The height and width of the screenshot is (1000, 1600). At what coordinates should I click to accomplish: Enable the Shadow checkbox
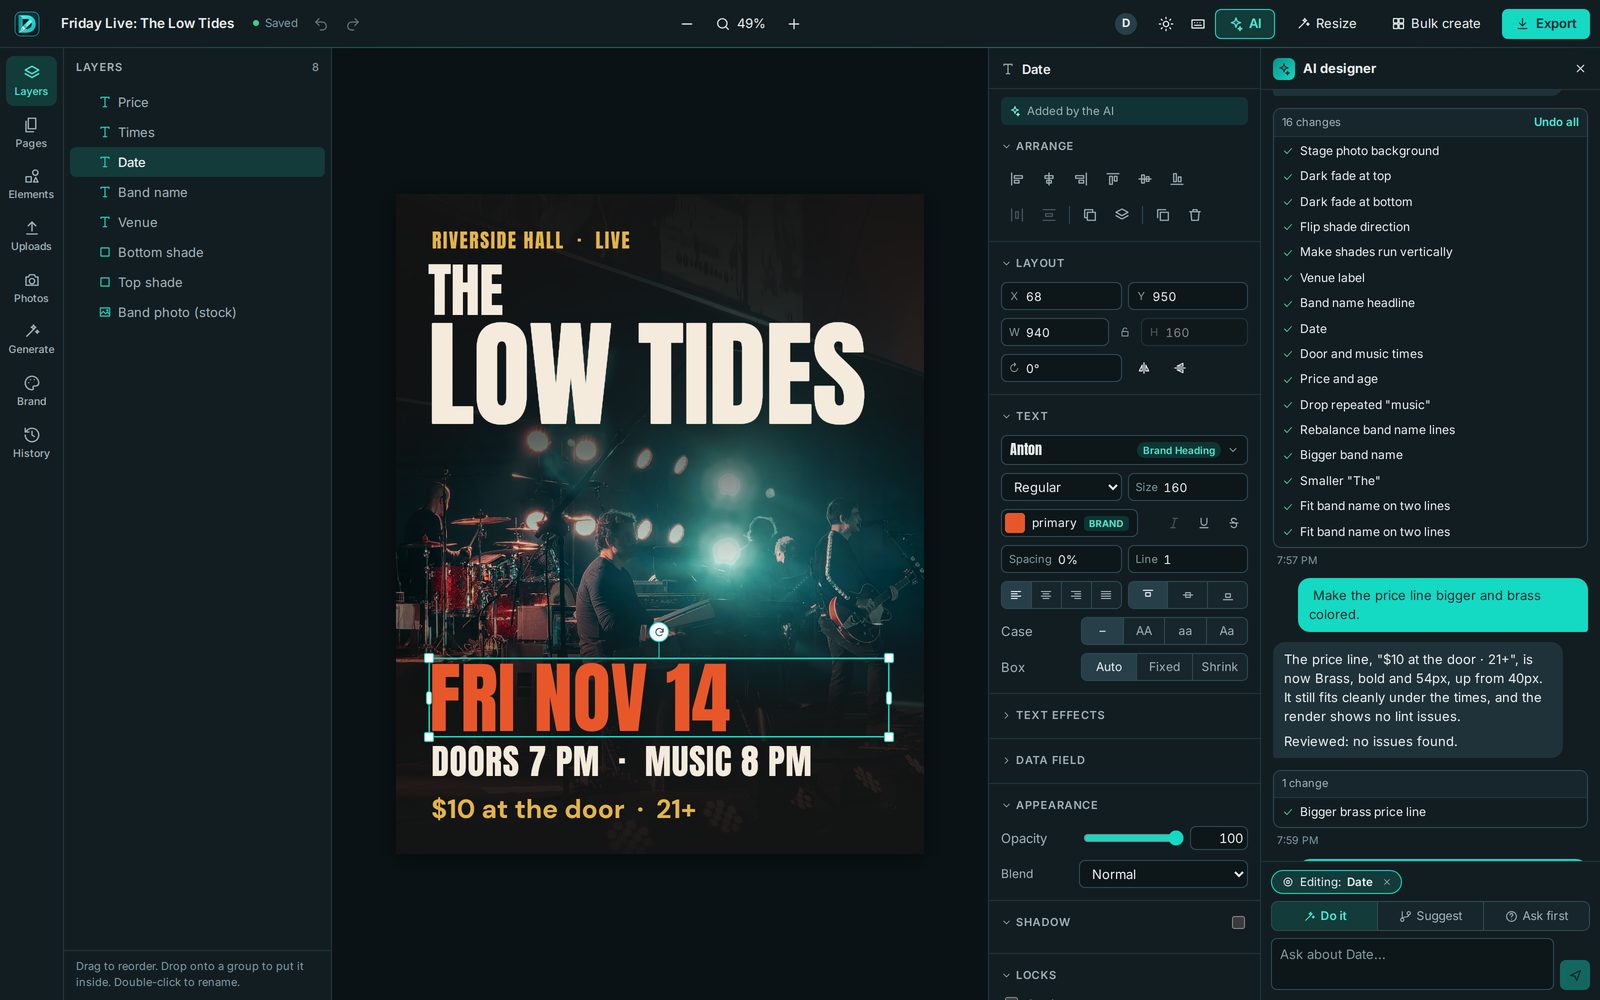coord(1238,922)
